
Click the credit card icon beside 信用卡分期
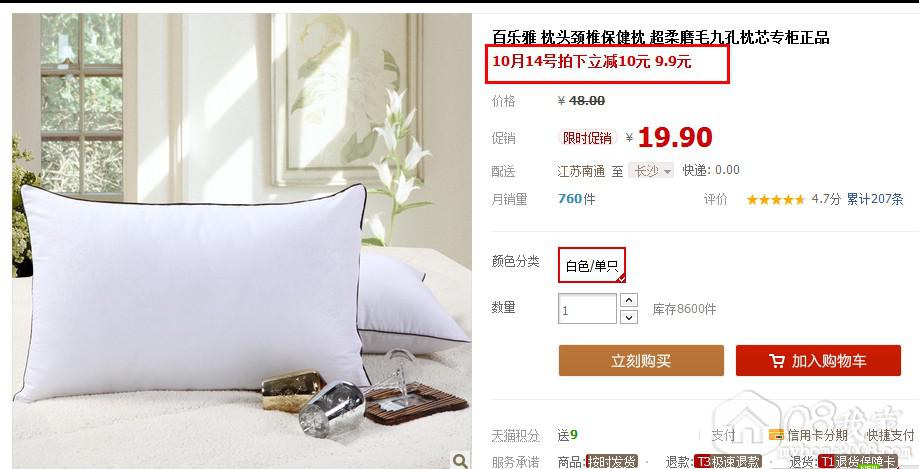(x=775, y=435)
